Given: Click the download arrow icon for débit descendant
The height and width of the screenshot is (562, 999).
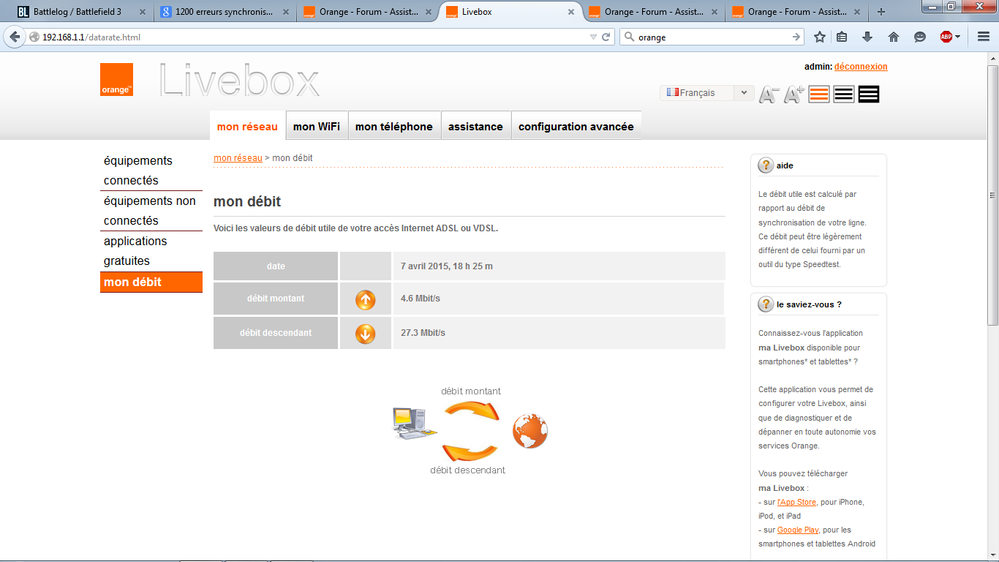Looking at the screenshot, I should point(365,333).
